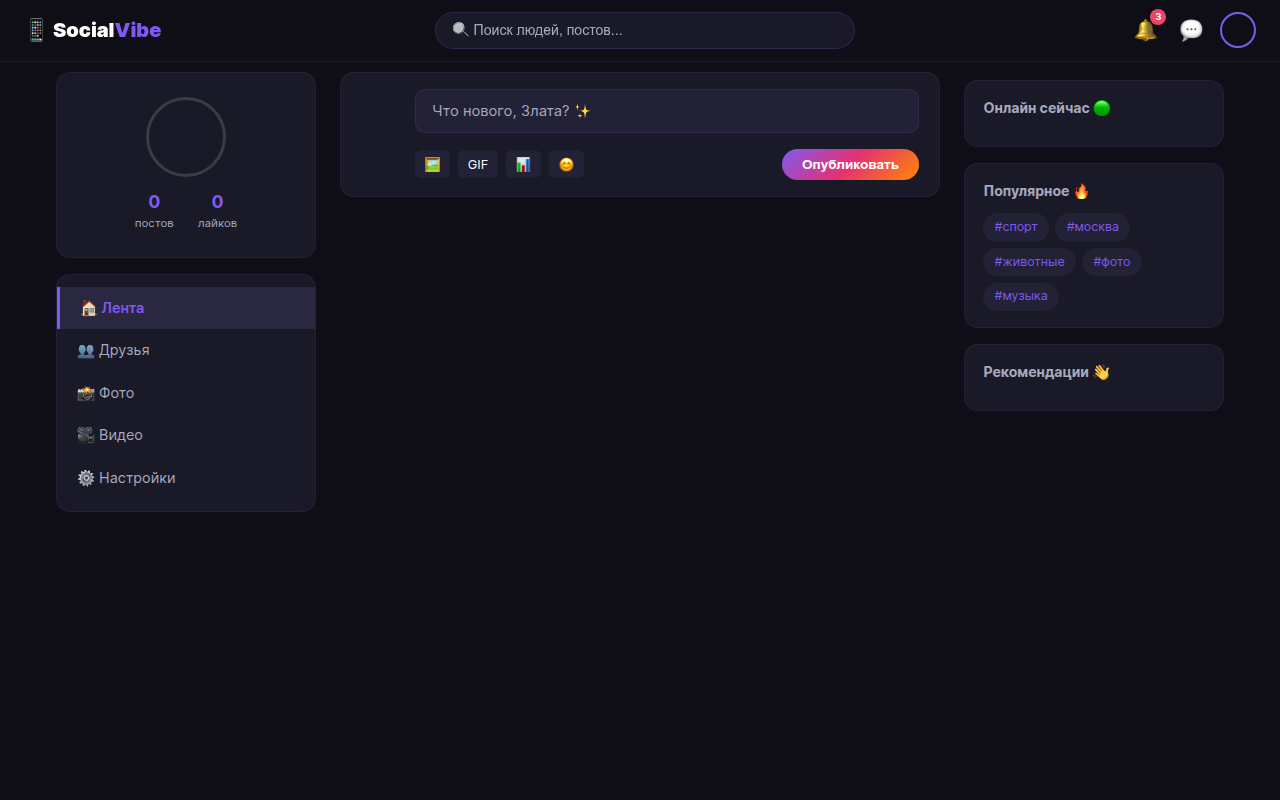Open the notifications bell icon
The height and width of the screenshot is (800, 1280).
(1146, 30)
